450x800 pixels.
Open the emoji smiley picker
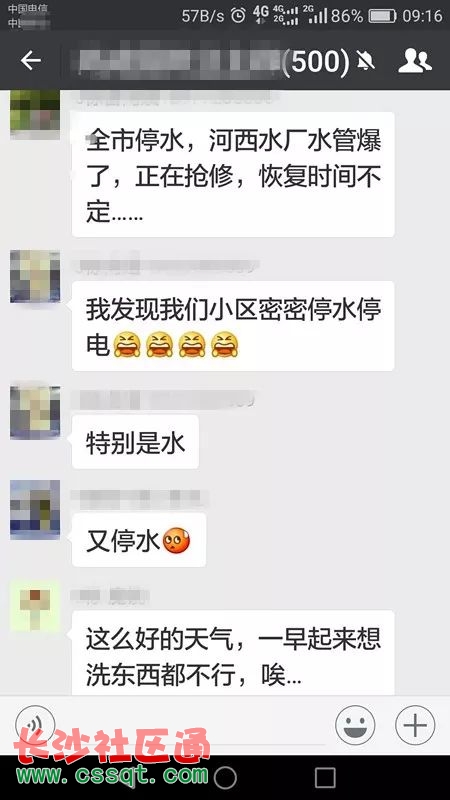(355, 725)
